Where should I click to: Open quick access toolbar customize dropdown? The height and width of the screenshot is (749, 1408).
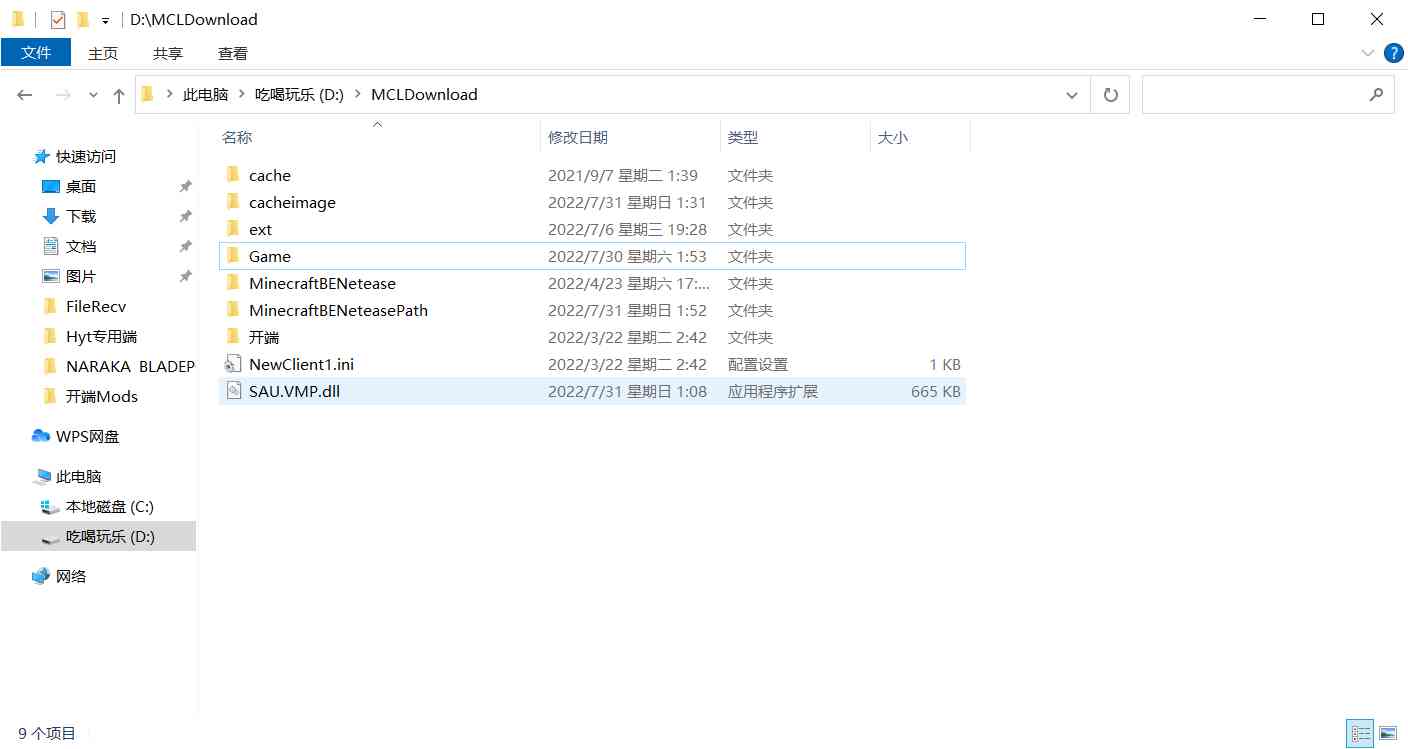tap(105, 20)
